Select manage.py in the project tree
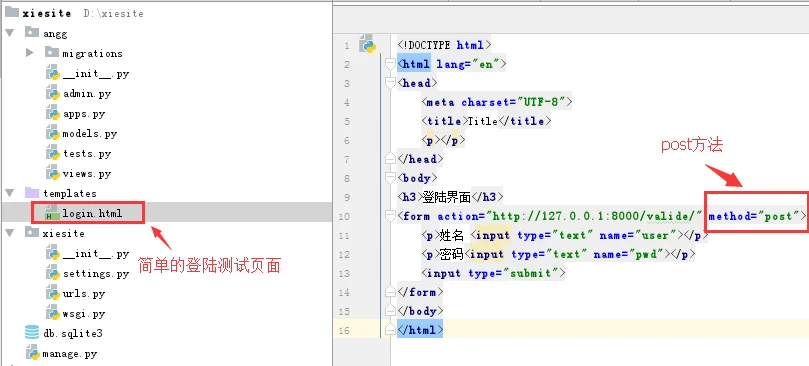 [70, 354]
